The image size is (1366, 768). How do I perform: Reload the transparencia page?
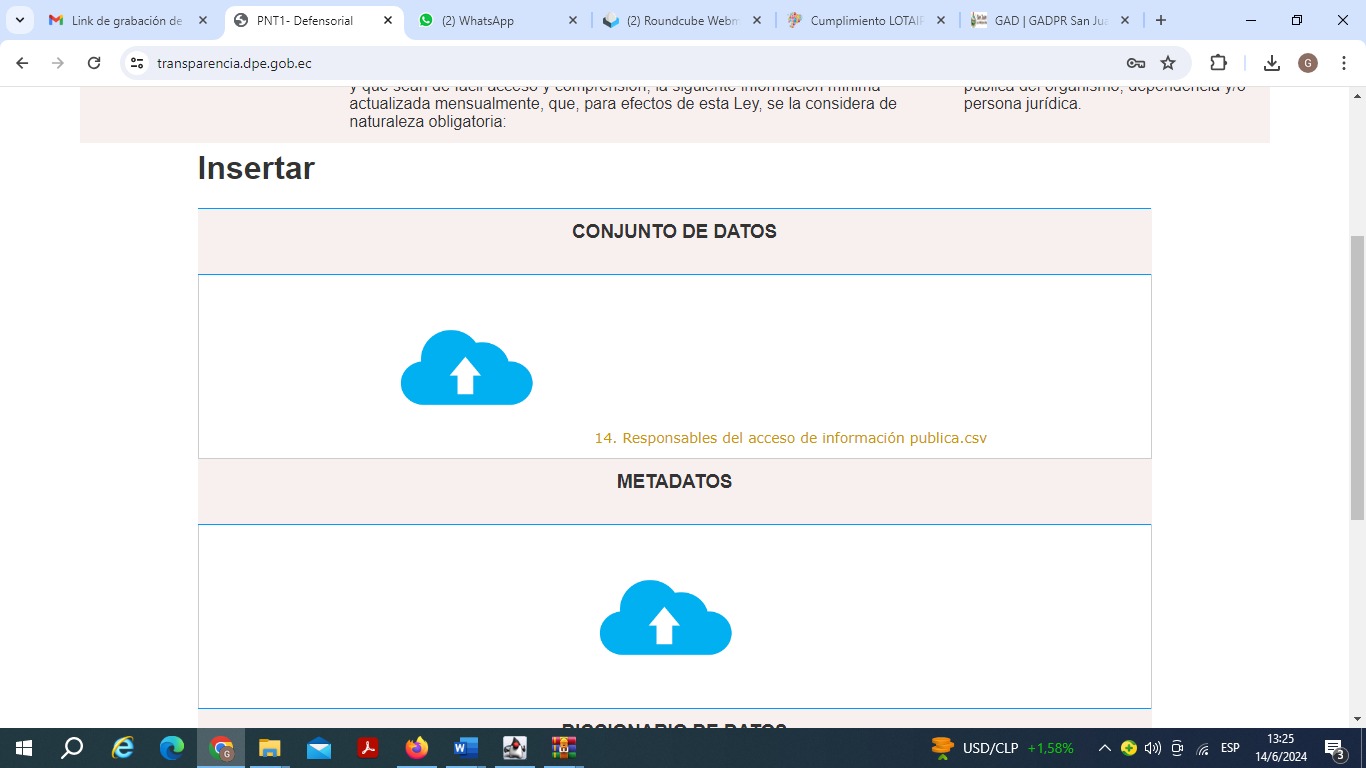click(94, 63)
